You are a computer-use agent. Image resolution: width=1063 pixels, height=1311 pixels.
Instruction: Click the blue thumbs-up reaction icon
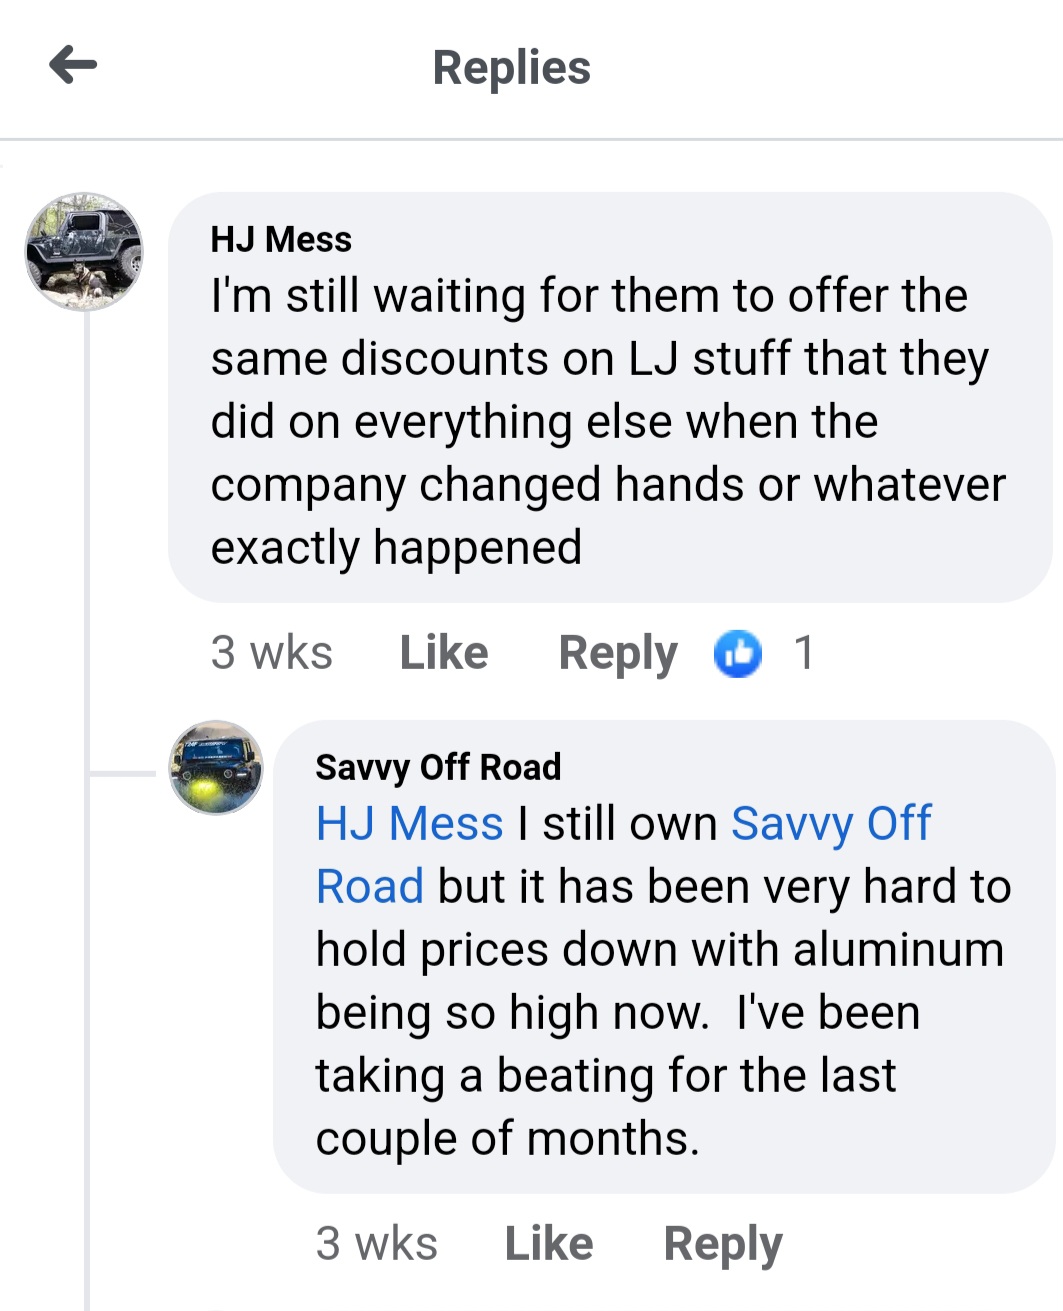(x=738, y=654)
